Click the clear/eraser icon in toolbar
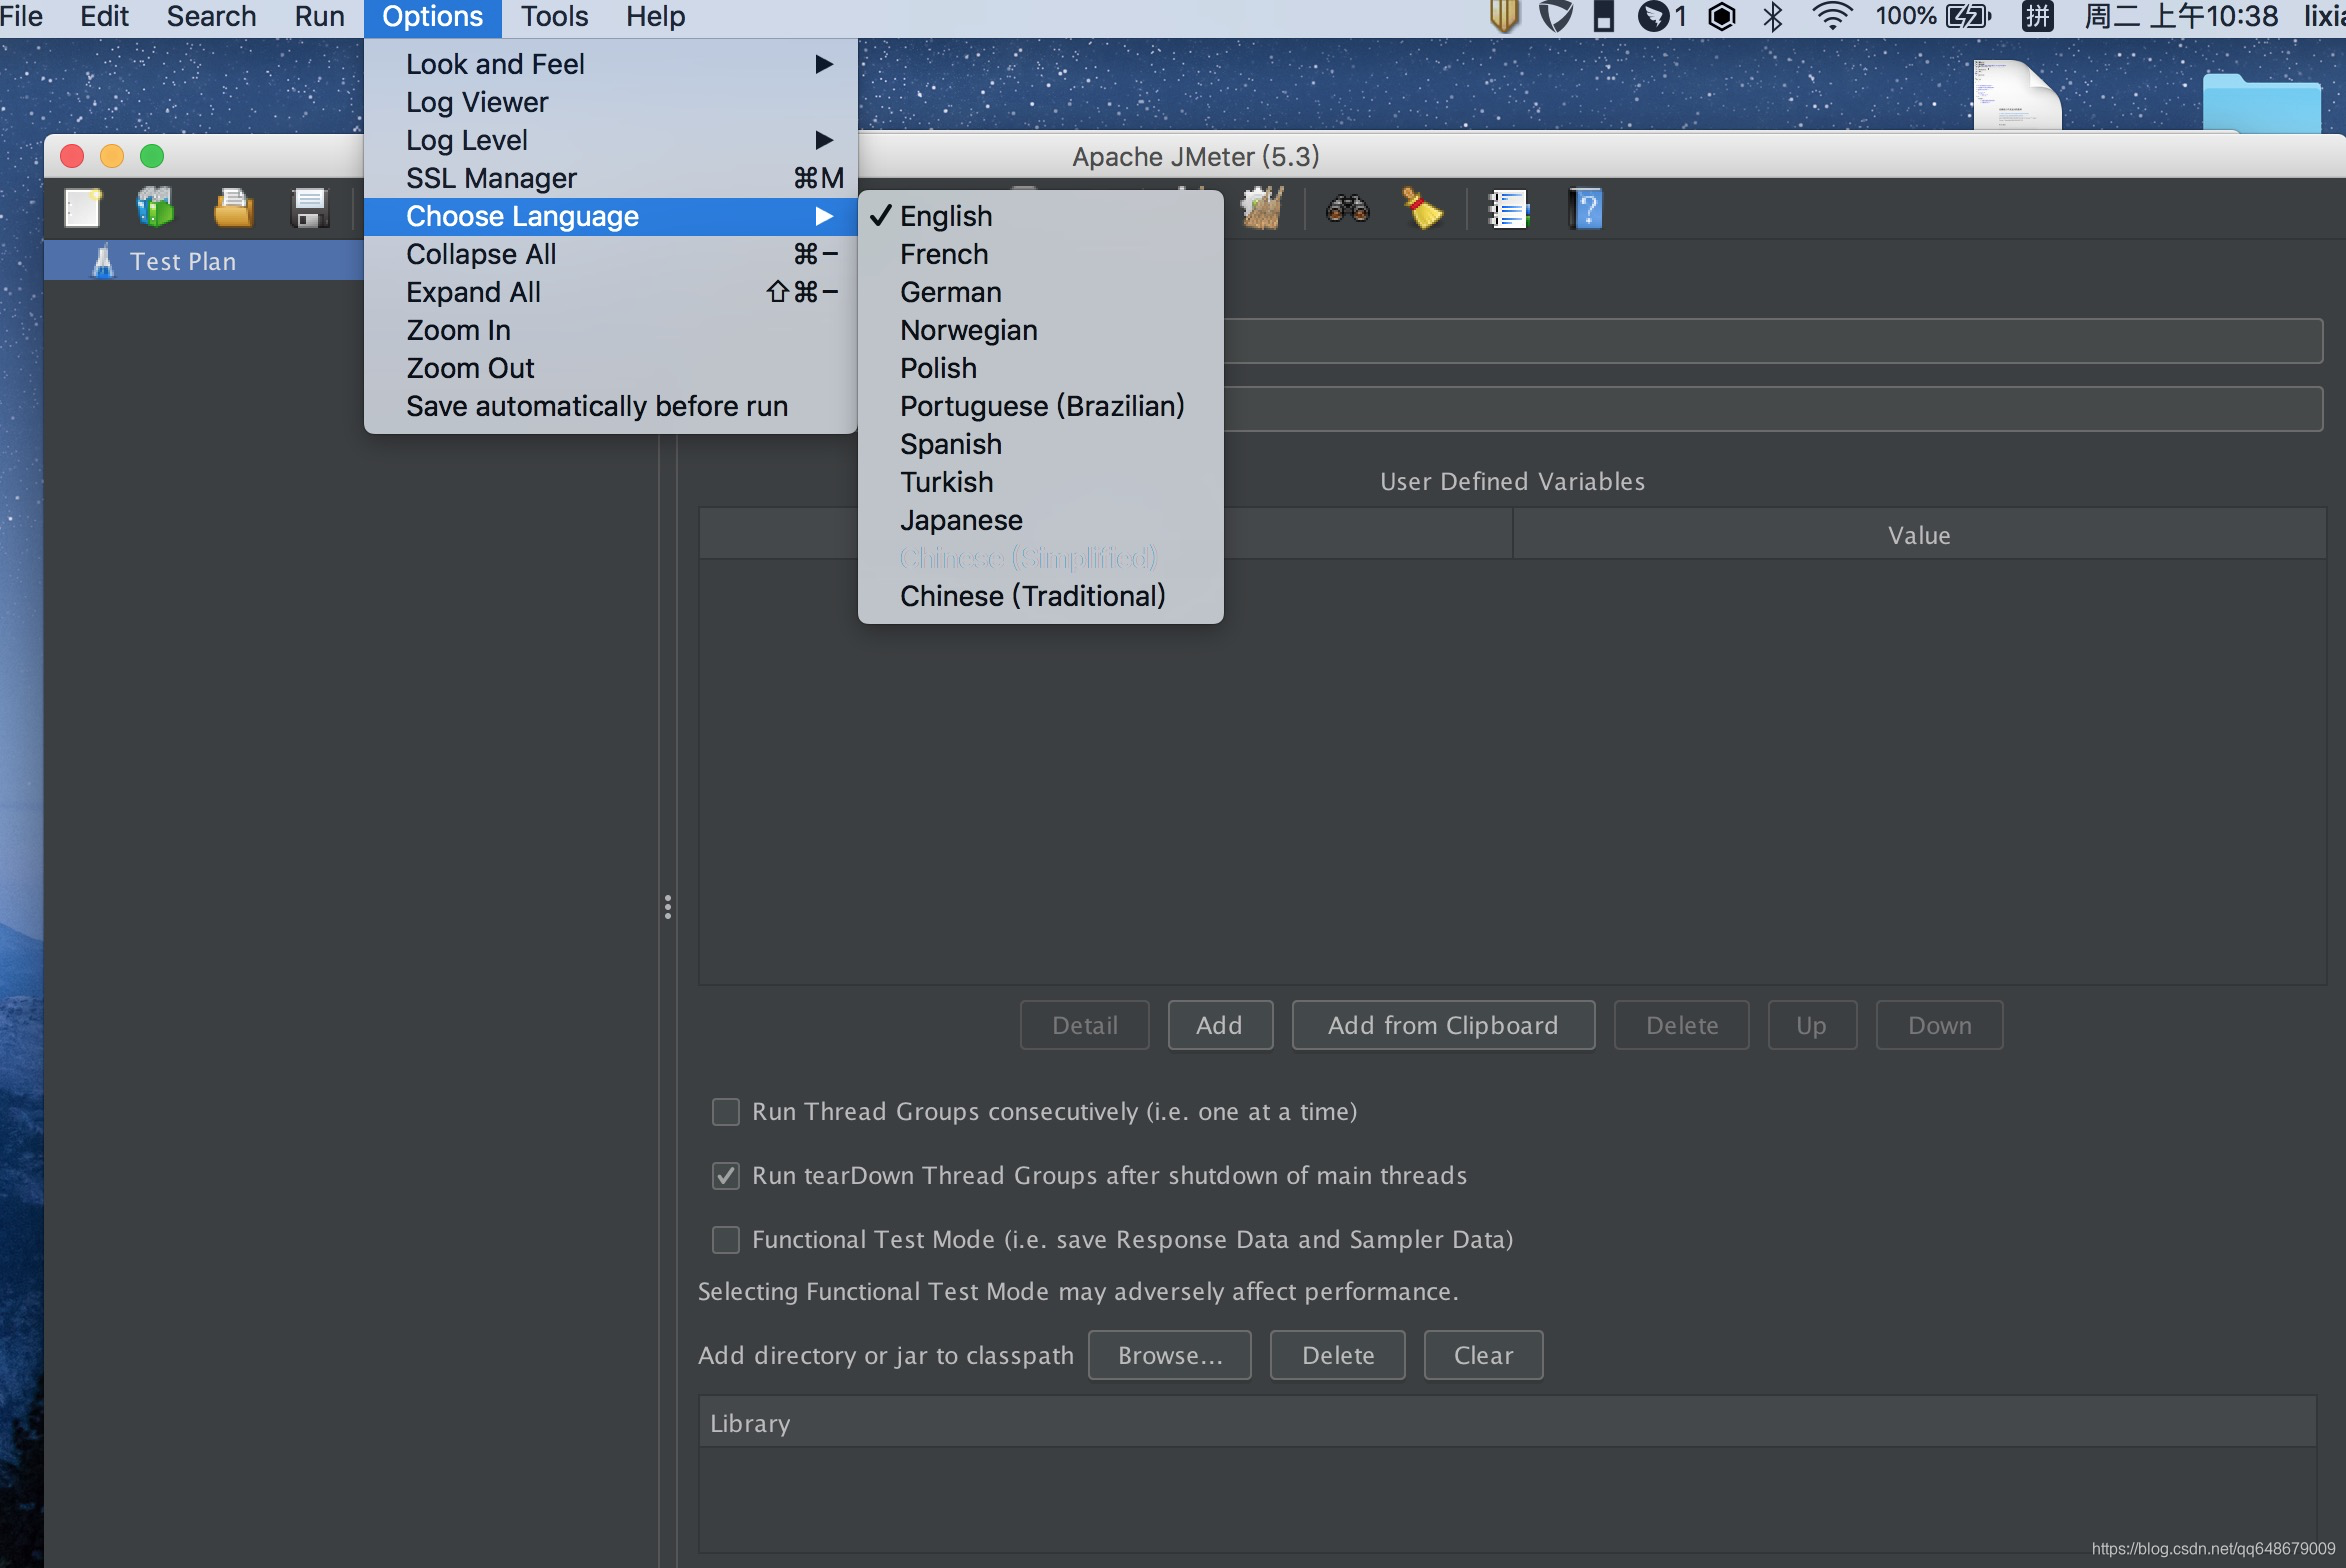Screen dimensions: 2346x1568 [x=1422, y=208]
